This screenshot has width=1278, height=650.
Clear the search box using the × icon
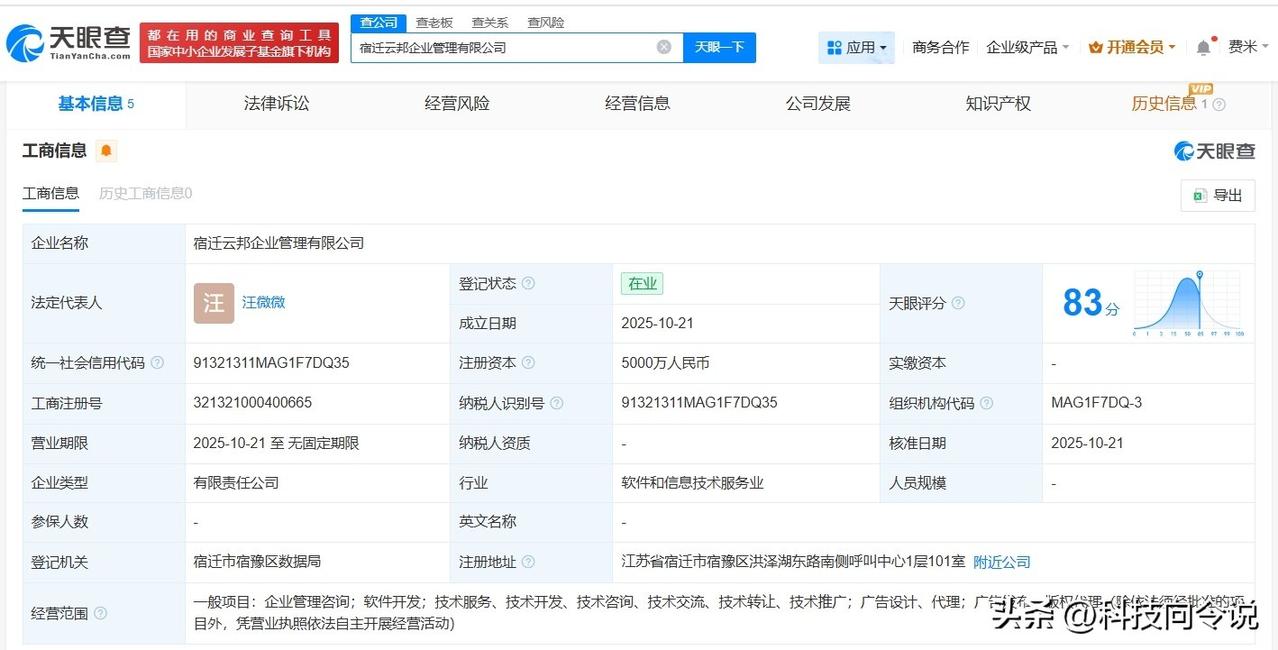663,46
